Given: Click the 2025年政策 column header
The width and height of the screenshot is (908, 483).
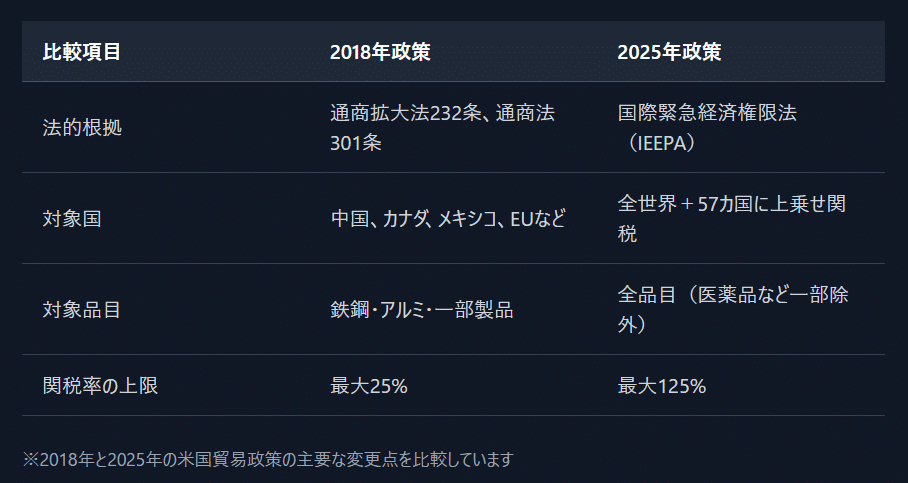Looking at the screenshot, I should tap(669, 52).
